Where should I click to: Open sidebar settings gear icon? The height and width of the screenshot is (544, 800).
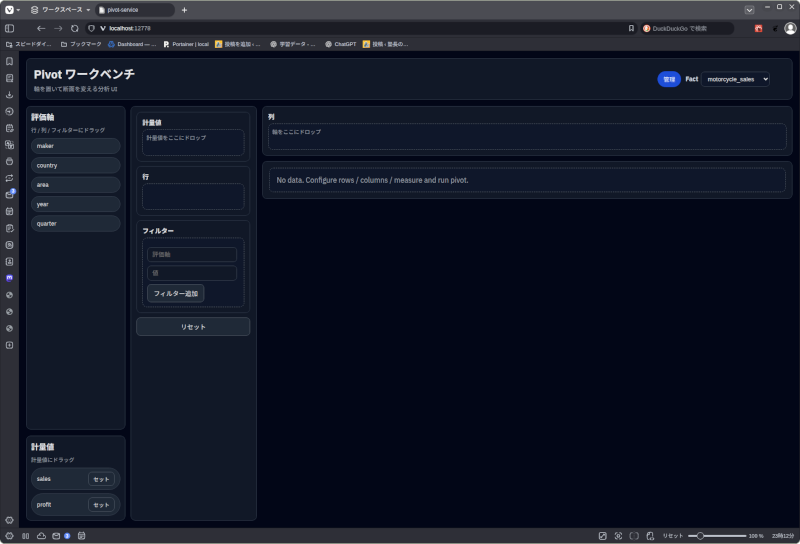[x=10, y=520]
